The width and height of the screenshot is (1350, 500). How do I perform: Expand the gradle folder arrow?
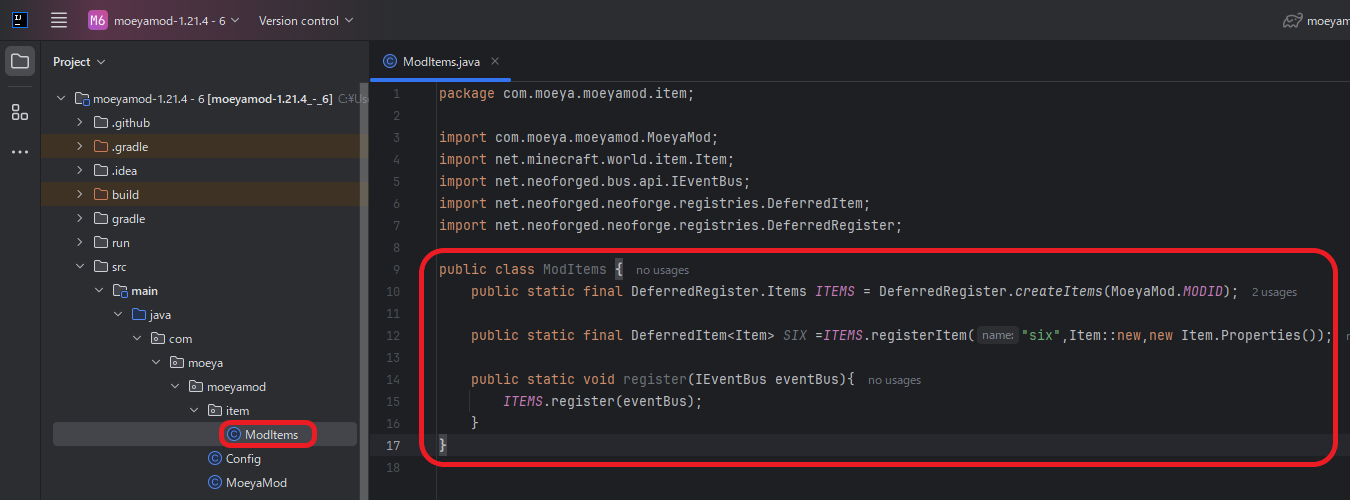tap(80, 219)
